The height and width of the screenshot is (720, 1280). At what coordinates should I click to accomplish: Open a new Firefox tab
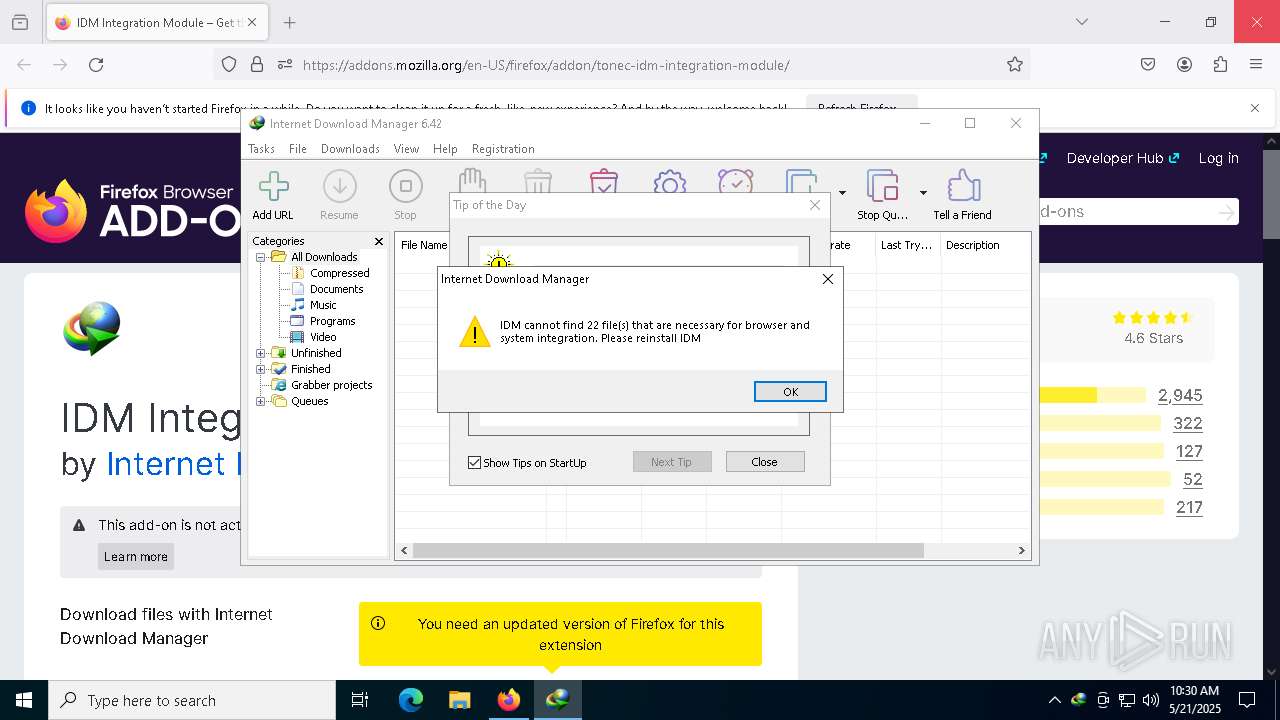click(289, 22)
